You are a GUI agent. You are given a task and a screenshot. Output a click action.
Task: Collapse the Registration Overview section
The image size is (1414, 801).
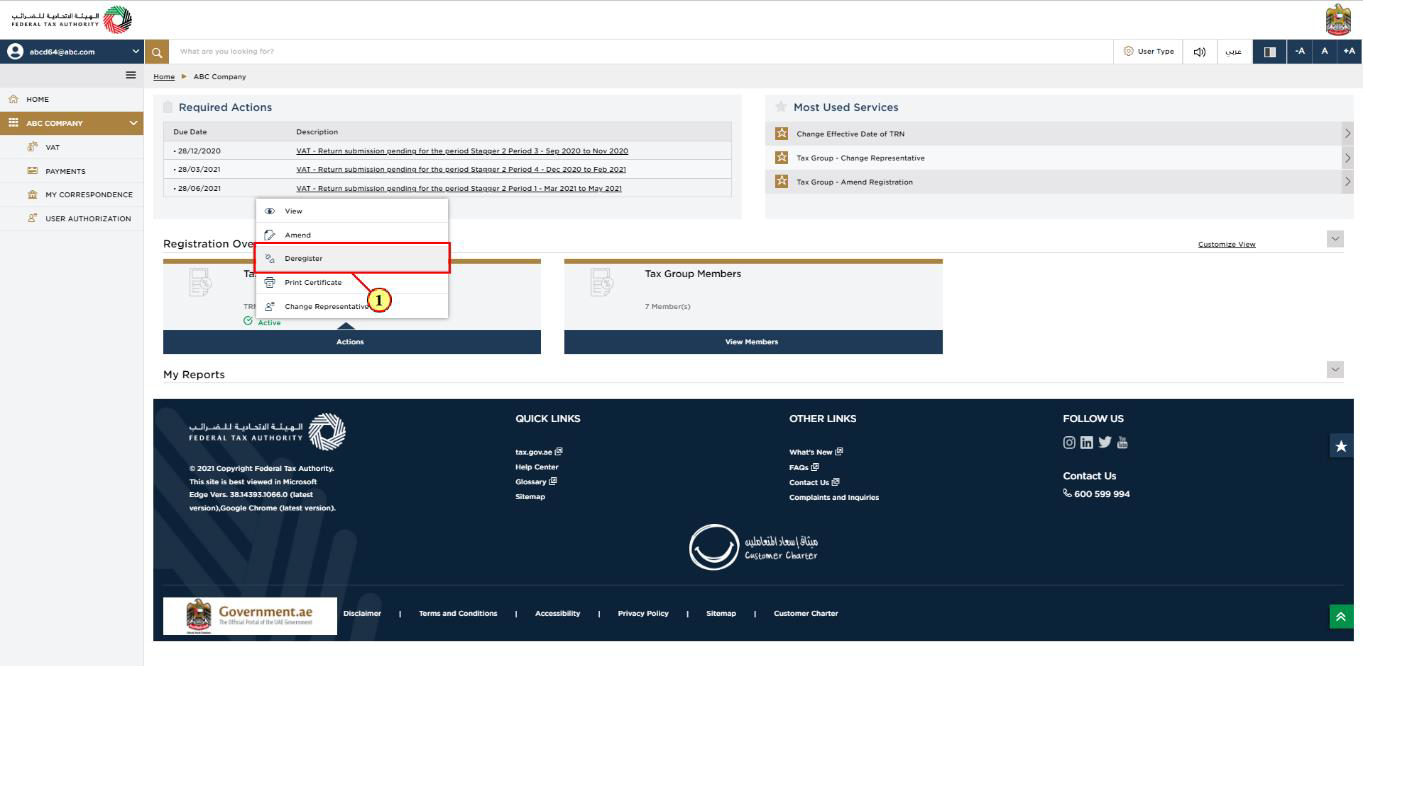tap(1335, 239)
